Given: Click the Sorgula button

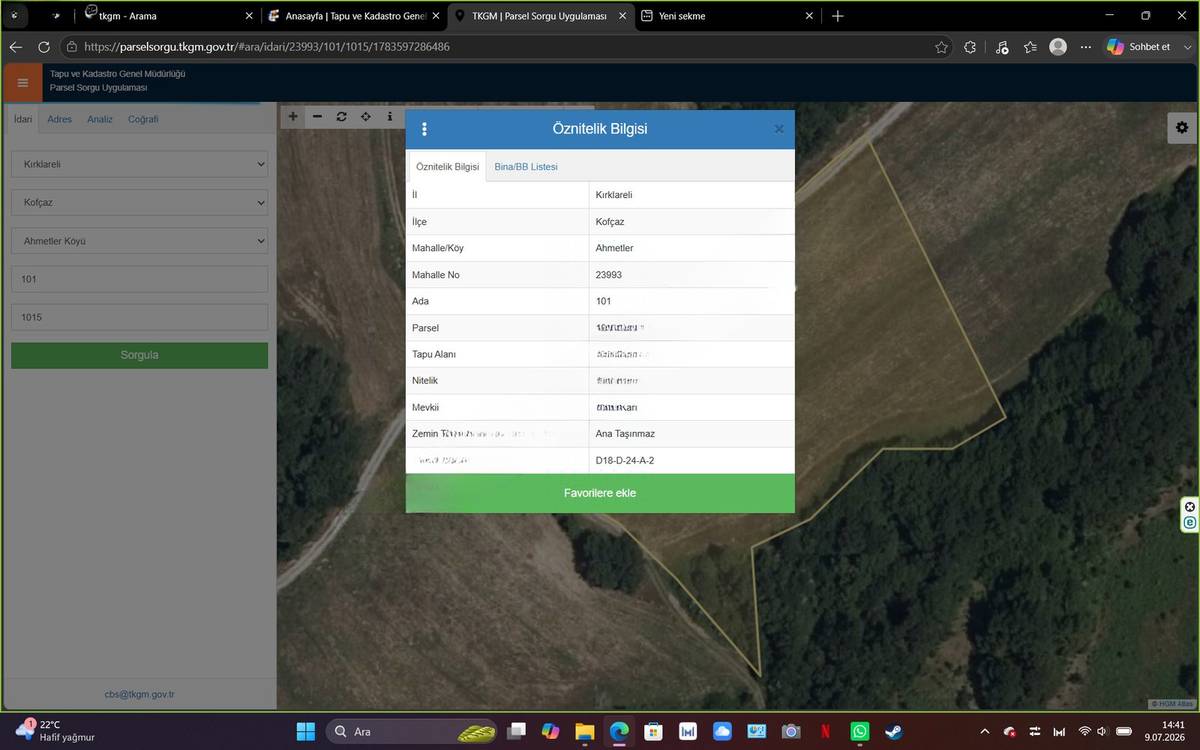Looking at the screenshot, I should pos(140,355).
